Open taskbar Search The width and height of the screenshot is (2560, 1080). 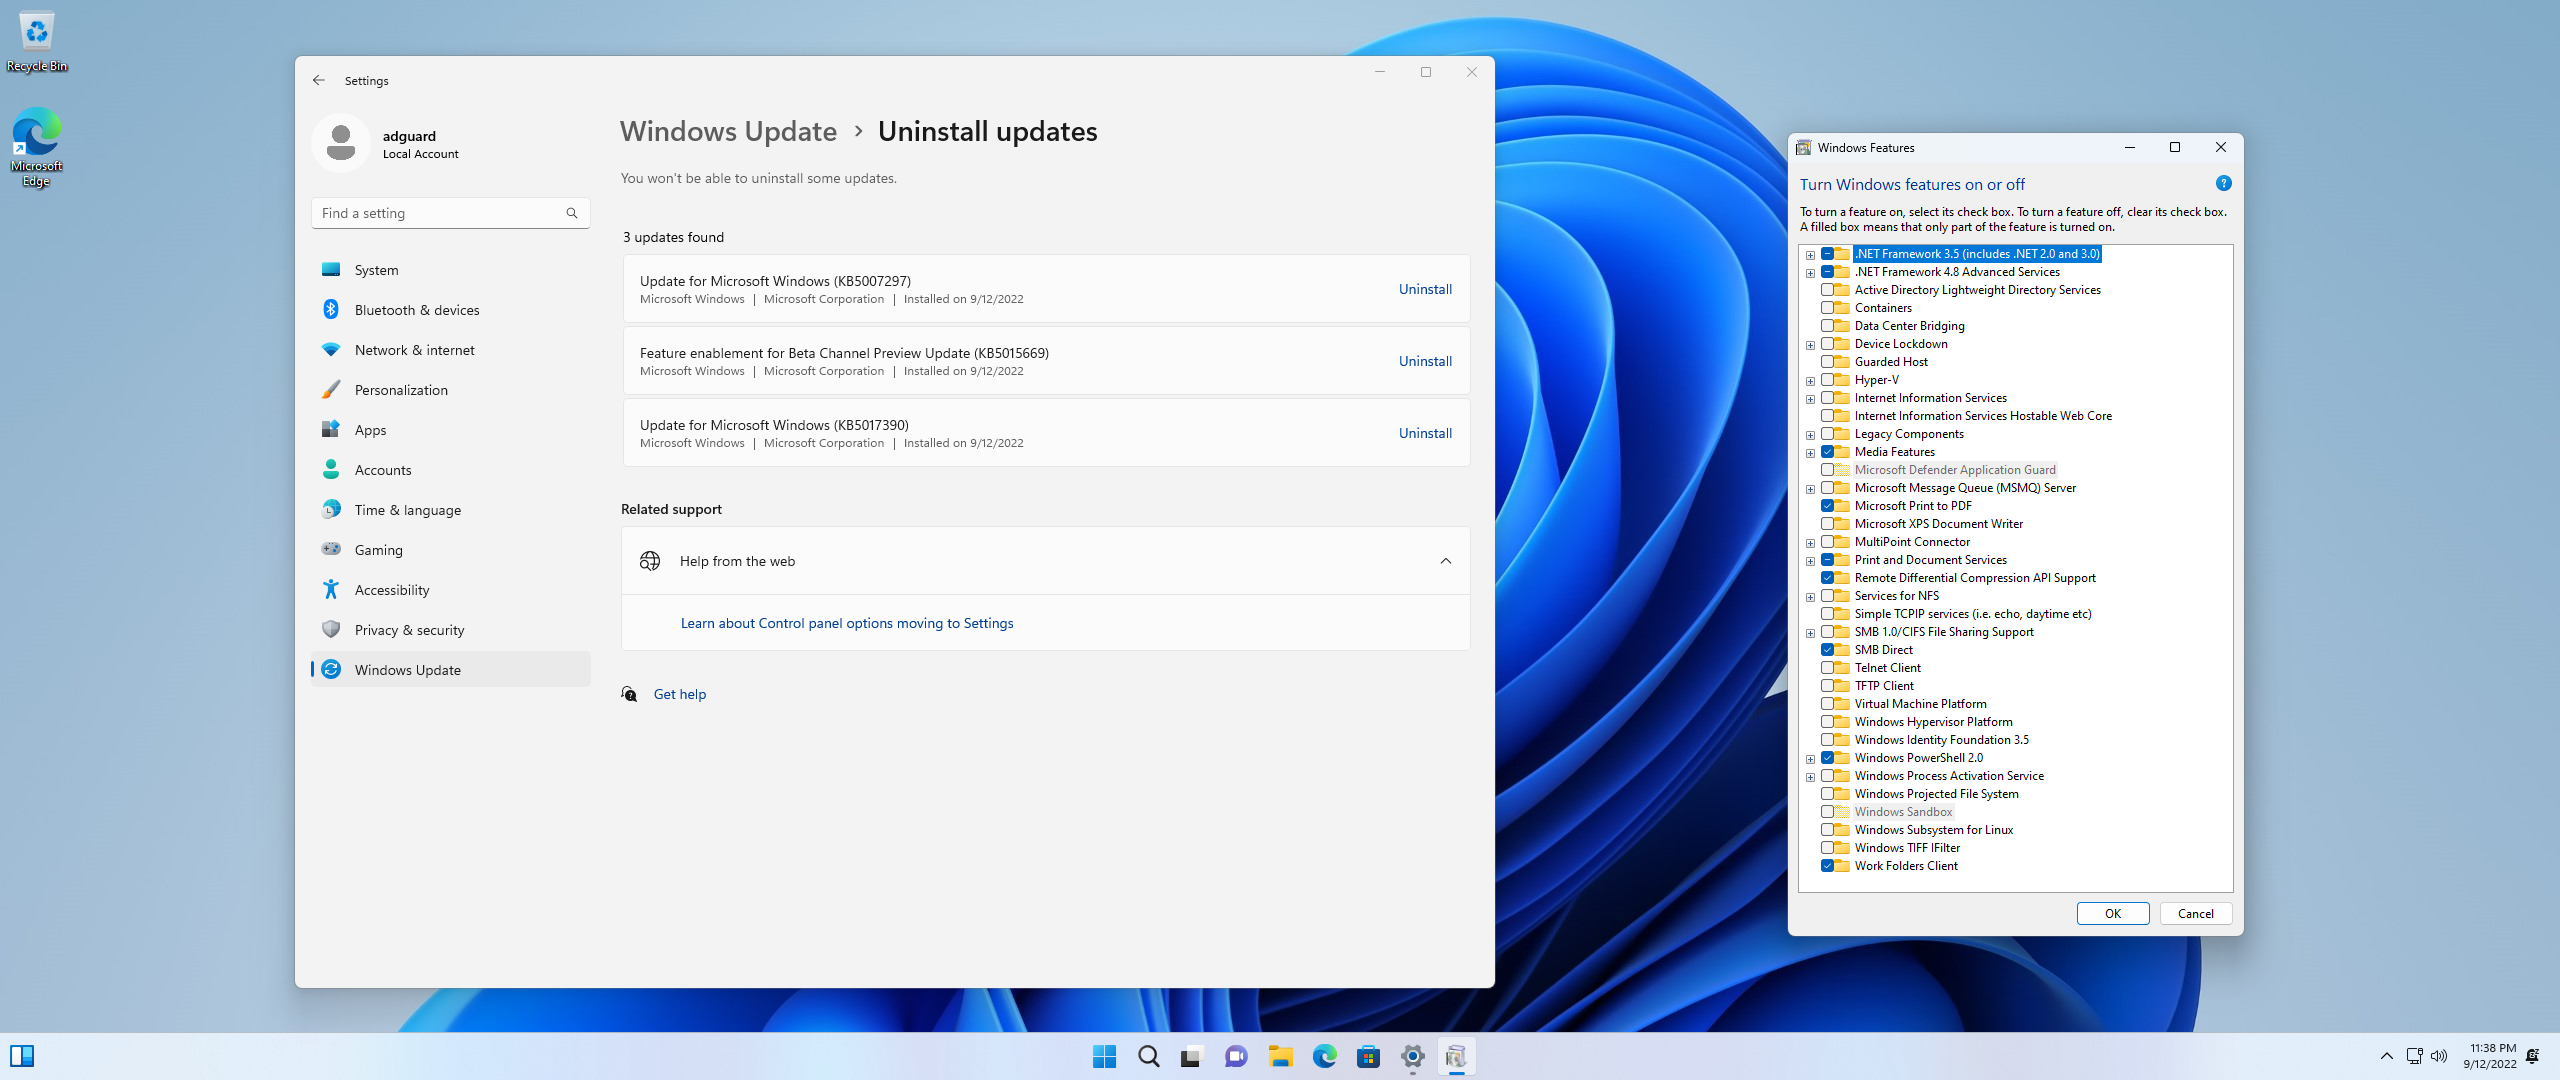(1149, 1056)
